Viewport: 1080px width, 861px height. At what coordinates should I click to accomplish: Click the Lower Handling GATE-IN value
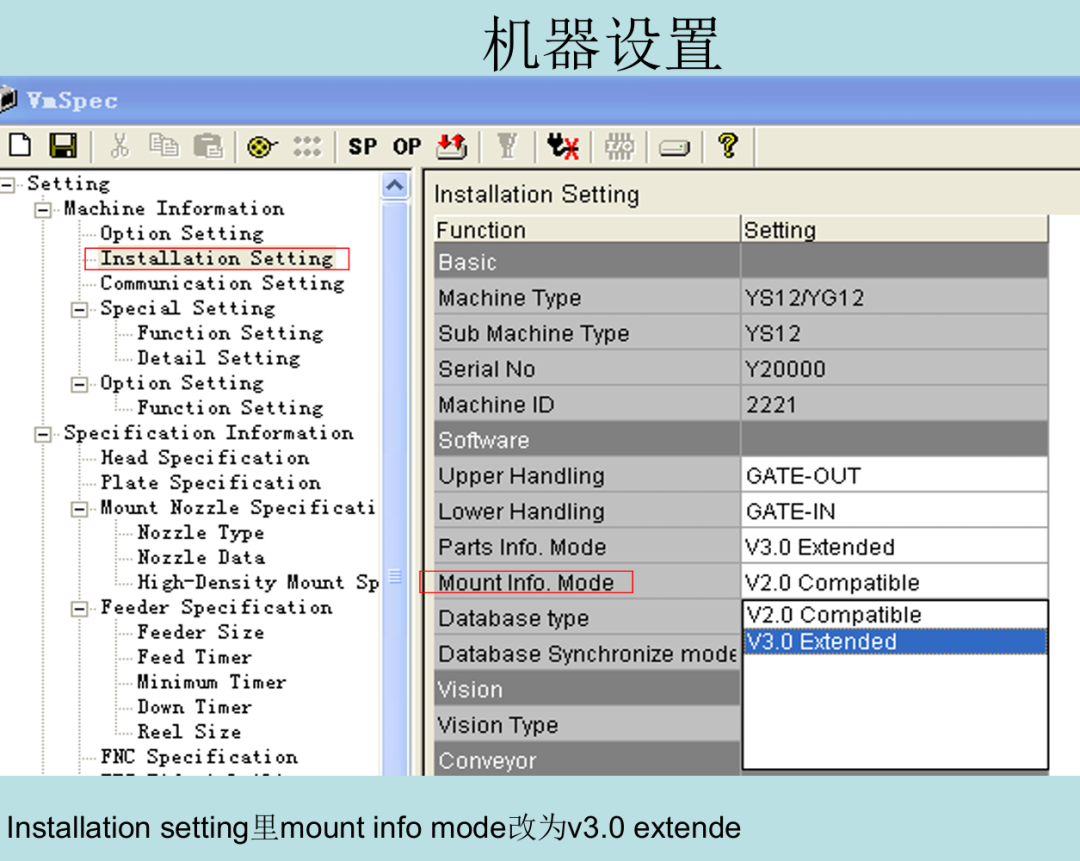click(894, 512)
